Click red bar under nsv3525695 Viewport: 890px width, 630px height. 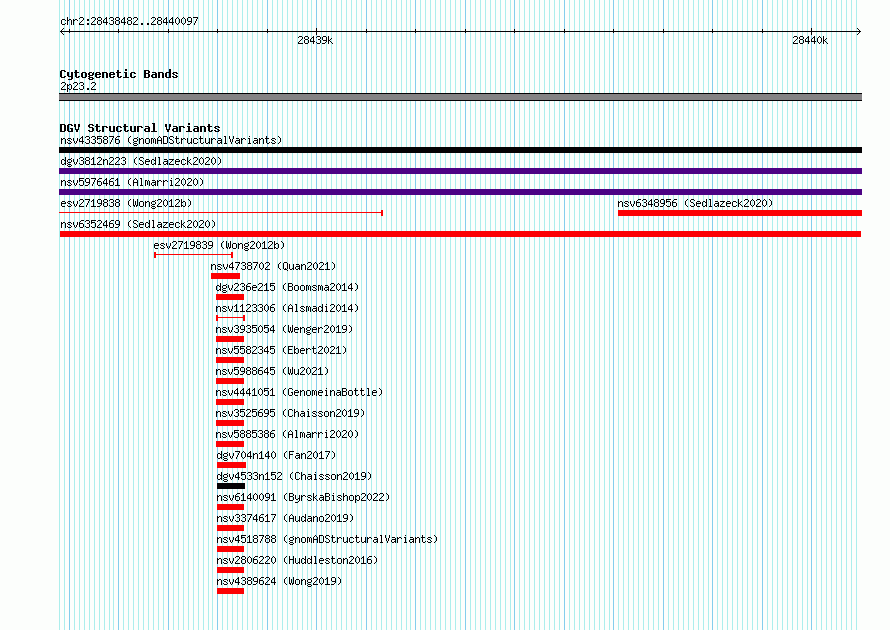click(x=230, y=423)
